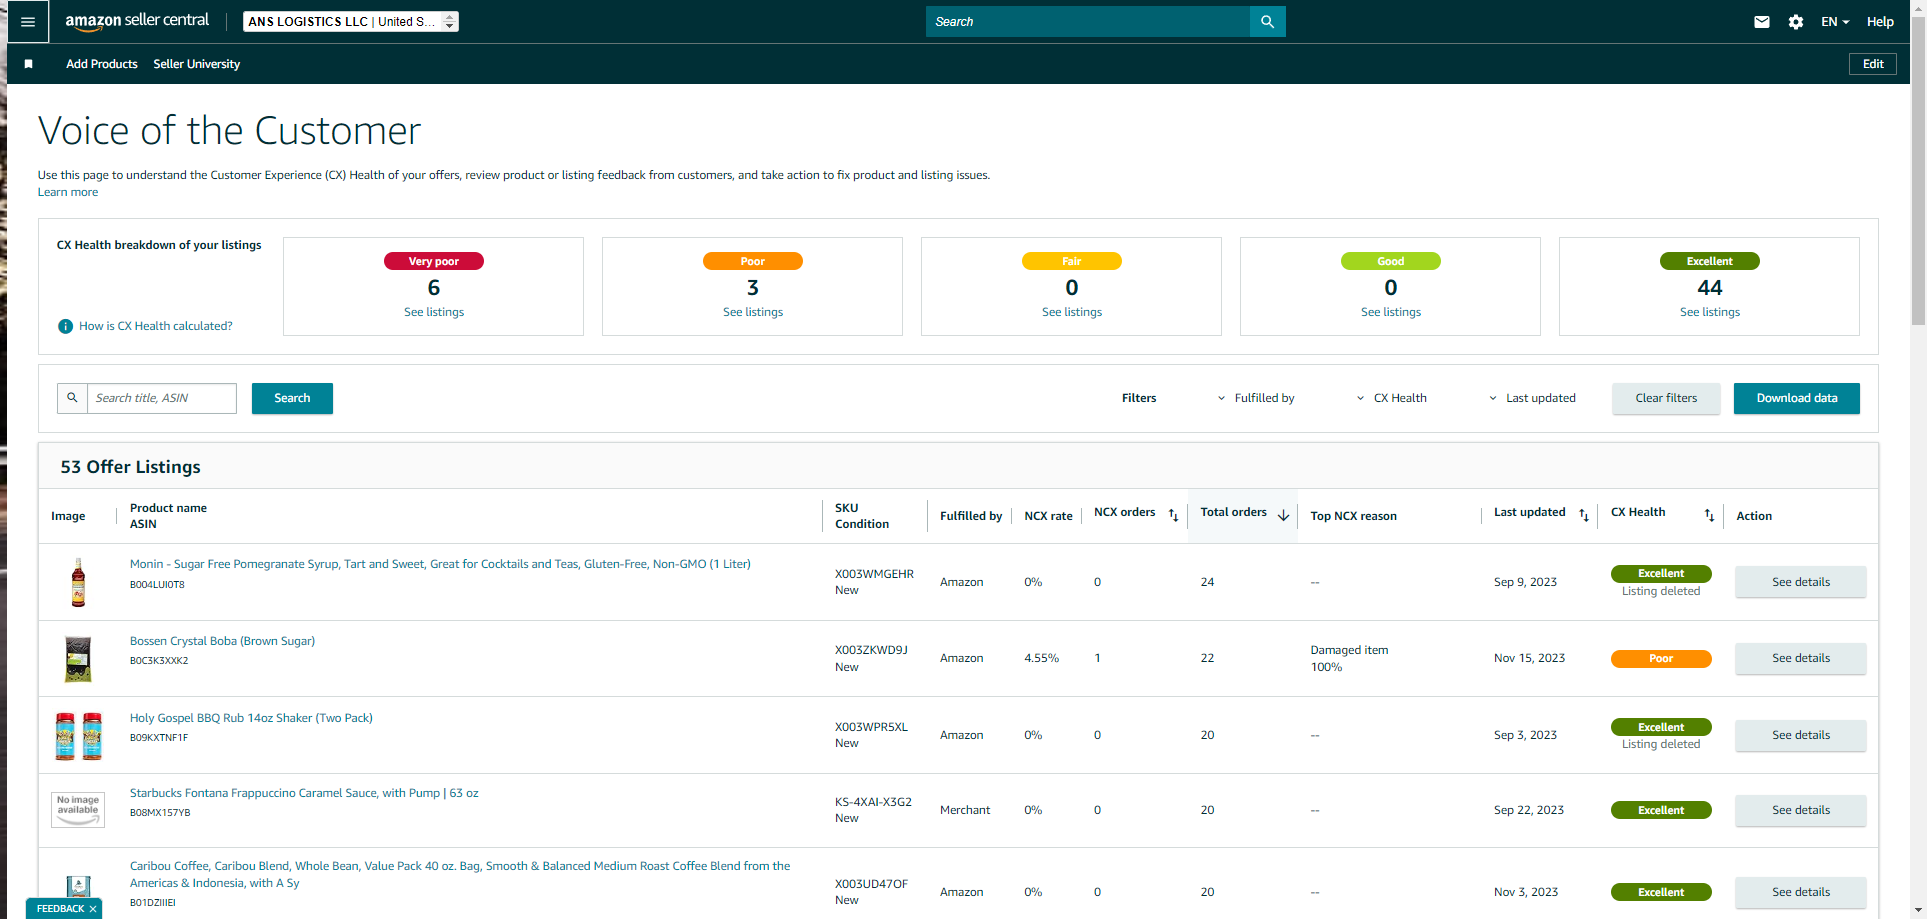Click the Holy Gospel BBQ Rub image

click(x=78, y=736)
